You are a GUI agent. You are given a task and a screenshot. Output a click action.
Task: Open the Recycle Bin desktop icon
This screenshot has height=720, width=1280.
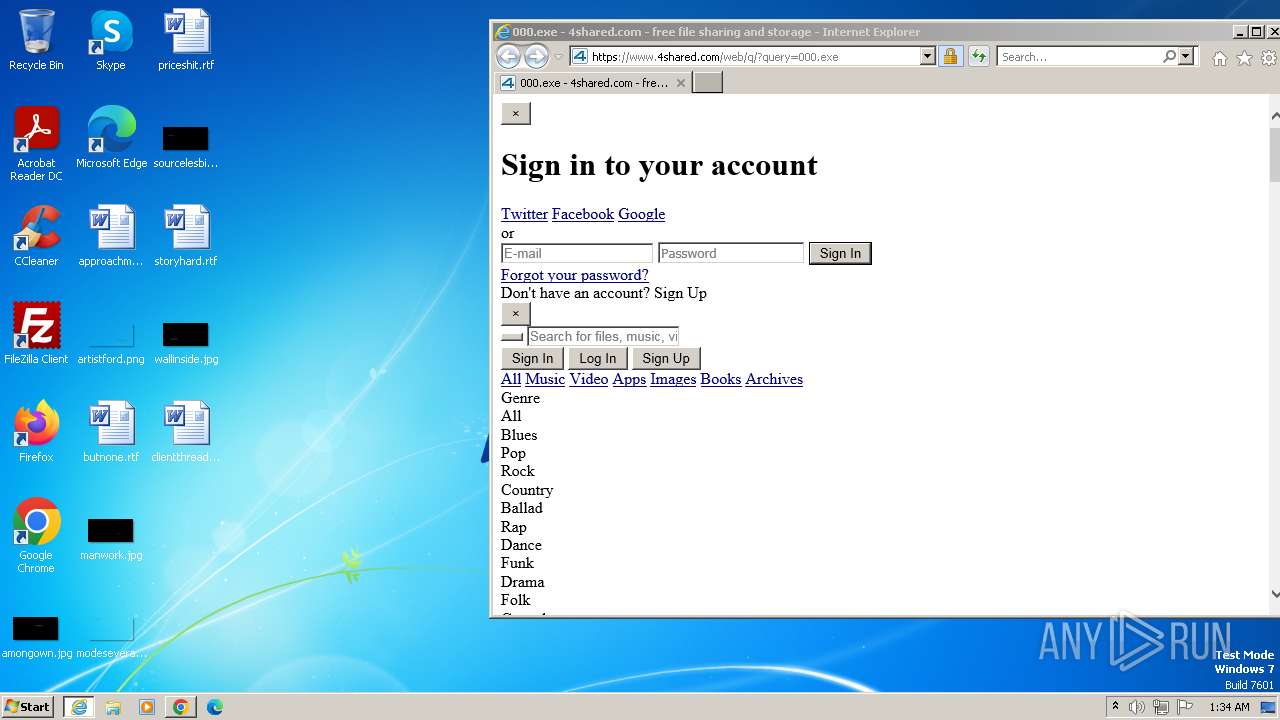click(36, 40)
